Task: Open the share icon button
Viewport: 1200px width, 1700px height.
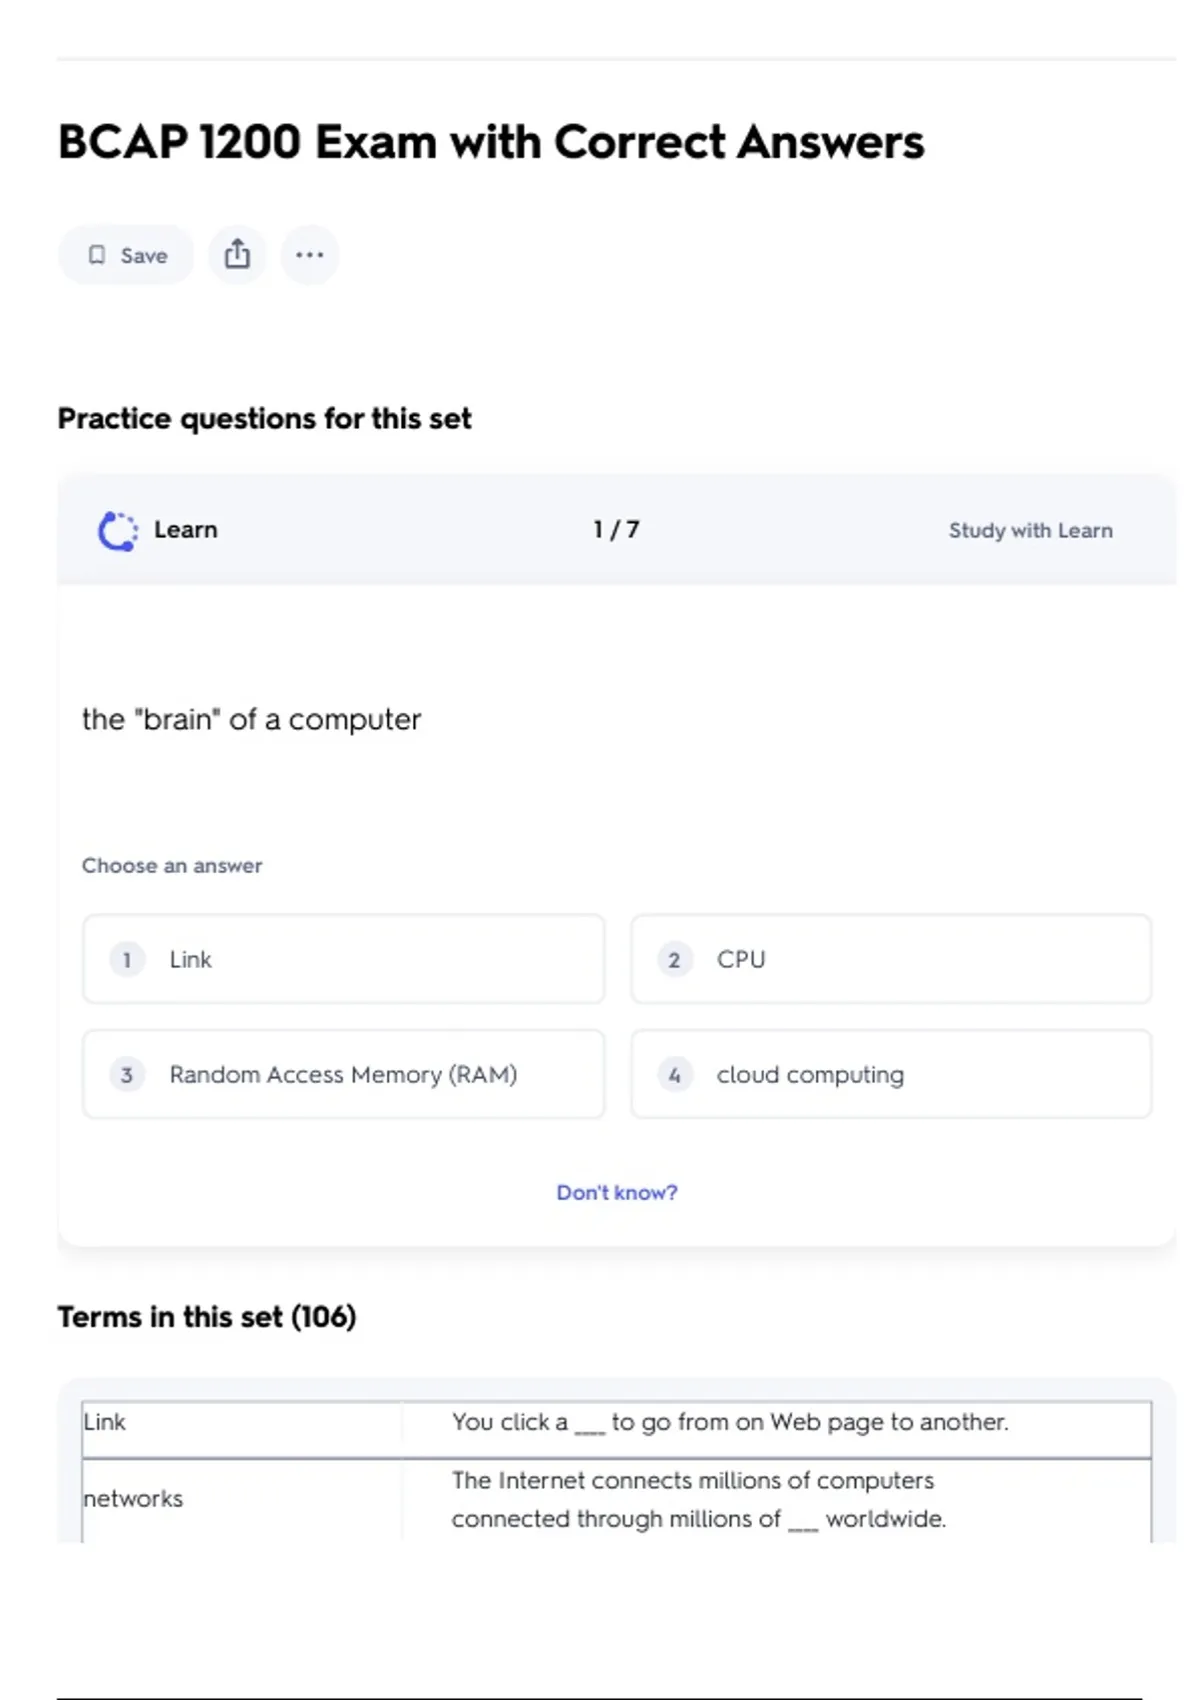Action: tap(237, 255)
